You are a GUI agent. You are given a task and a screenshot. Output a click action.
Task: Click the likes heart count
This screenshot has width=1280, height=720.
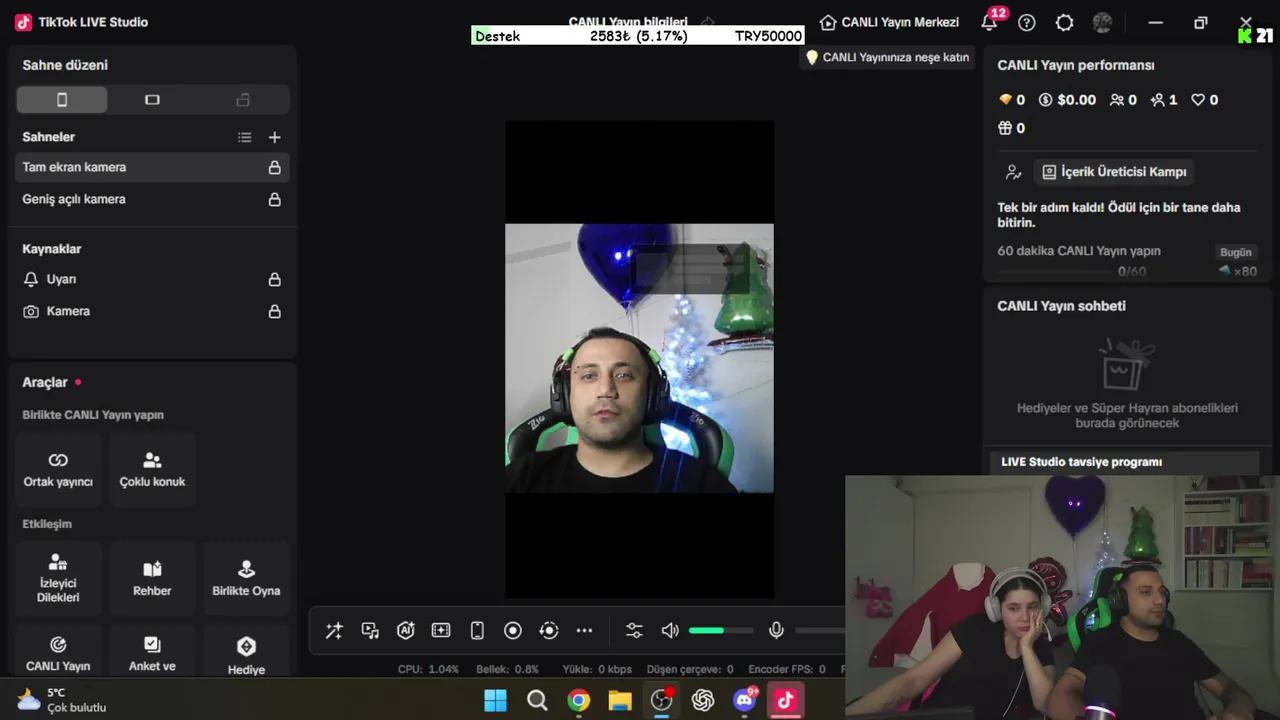[1204, 100]
